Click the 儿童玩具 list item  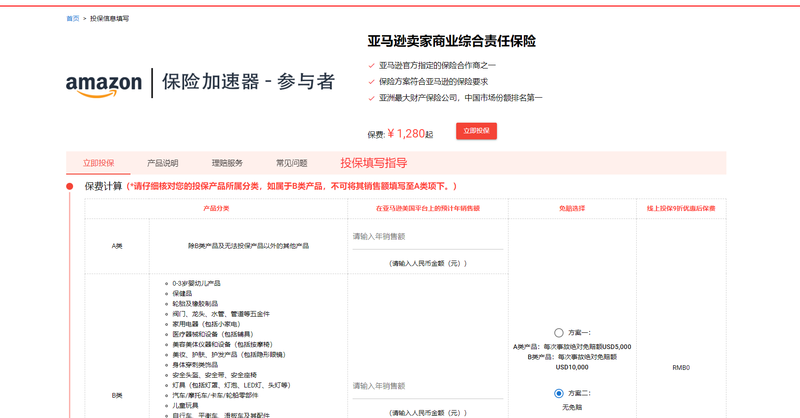[x=185, y=406]
